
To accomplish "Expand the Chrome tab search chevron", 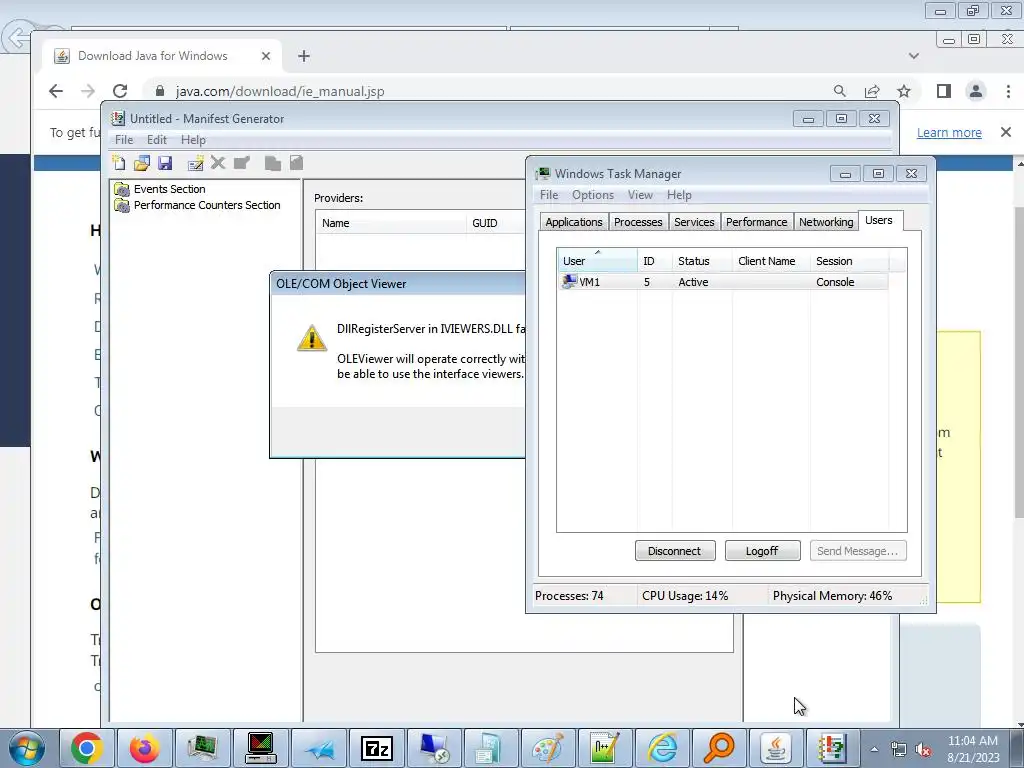I will click(x=914, y=56).
